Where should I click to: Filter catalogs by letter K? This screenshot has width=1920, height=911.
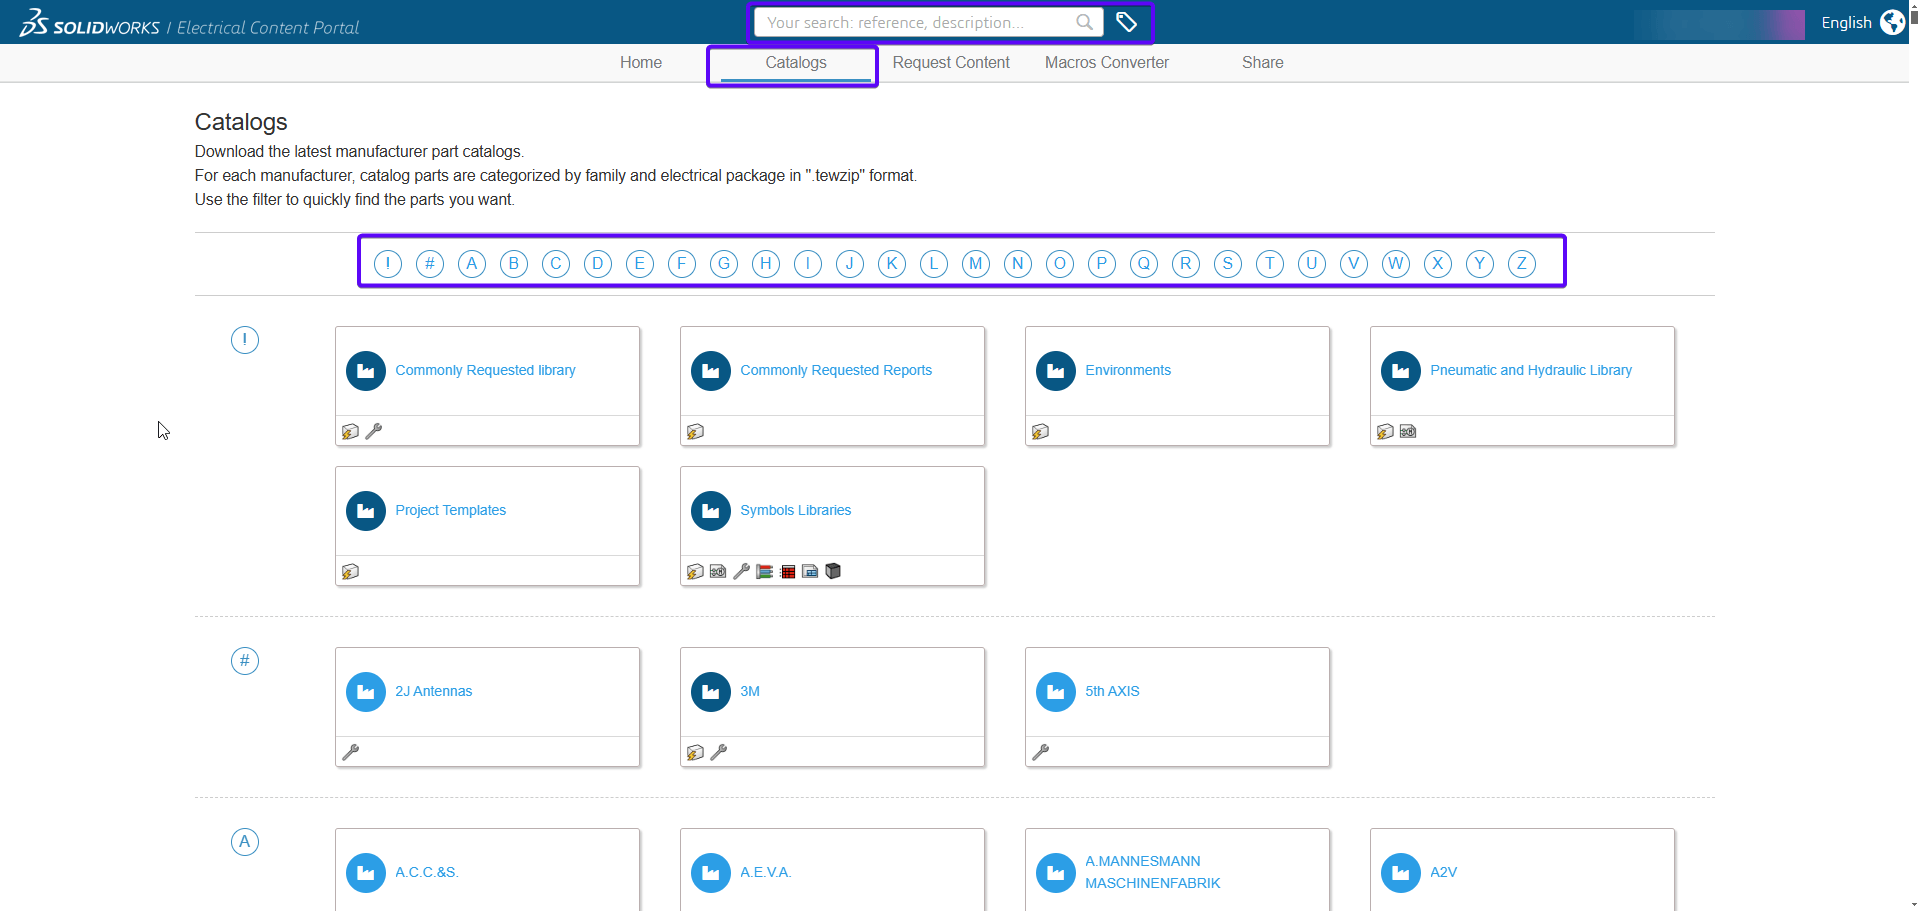[892, 264]
